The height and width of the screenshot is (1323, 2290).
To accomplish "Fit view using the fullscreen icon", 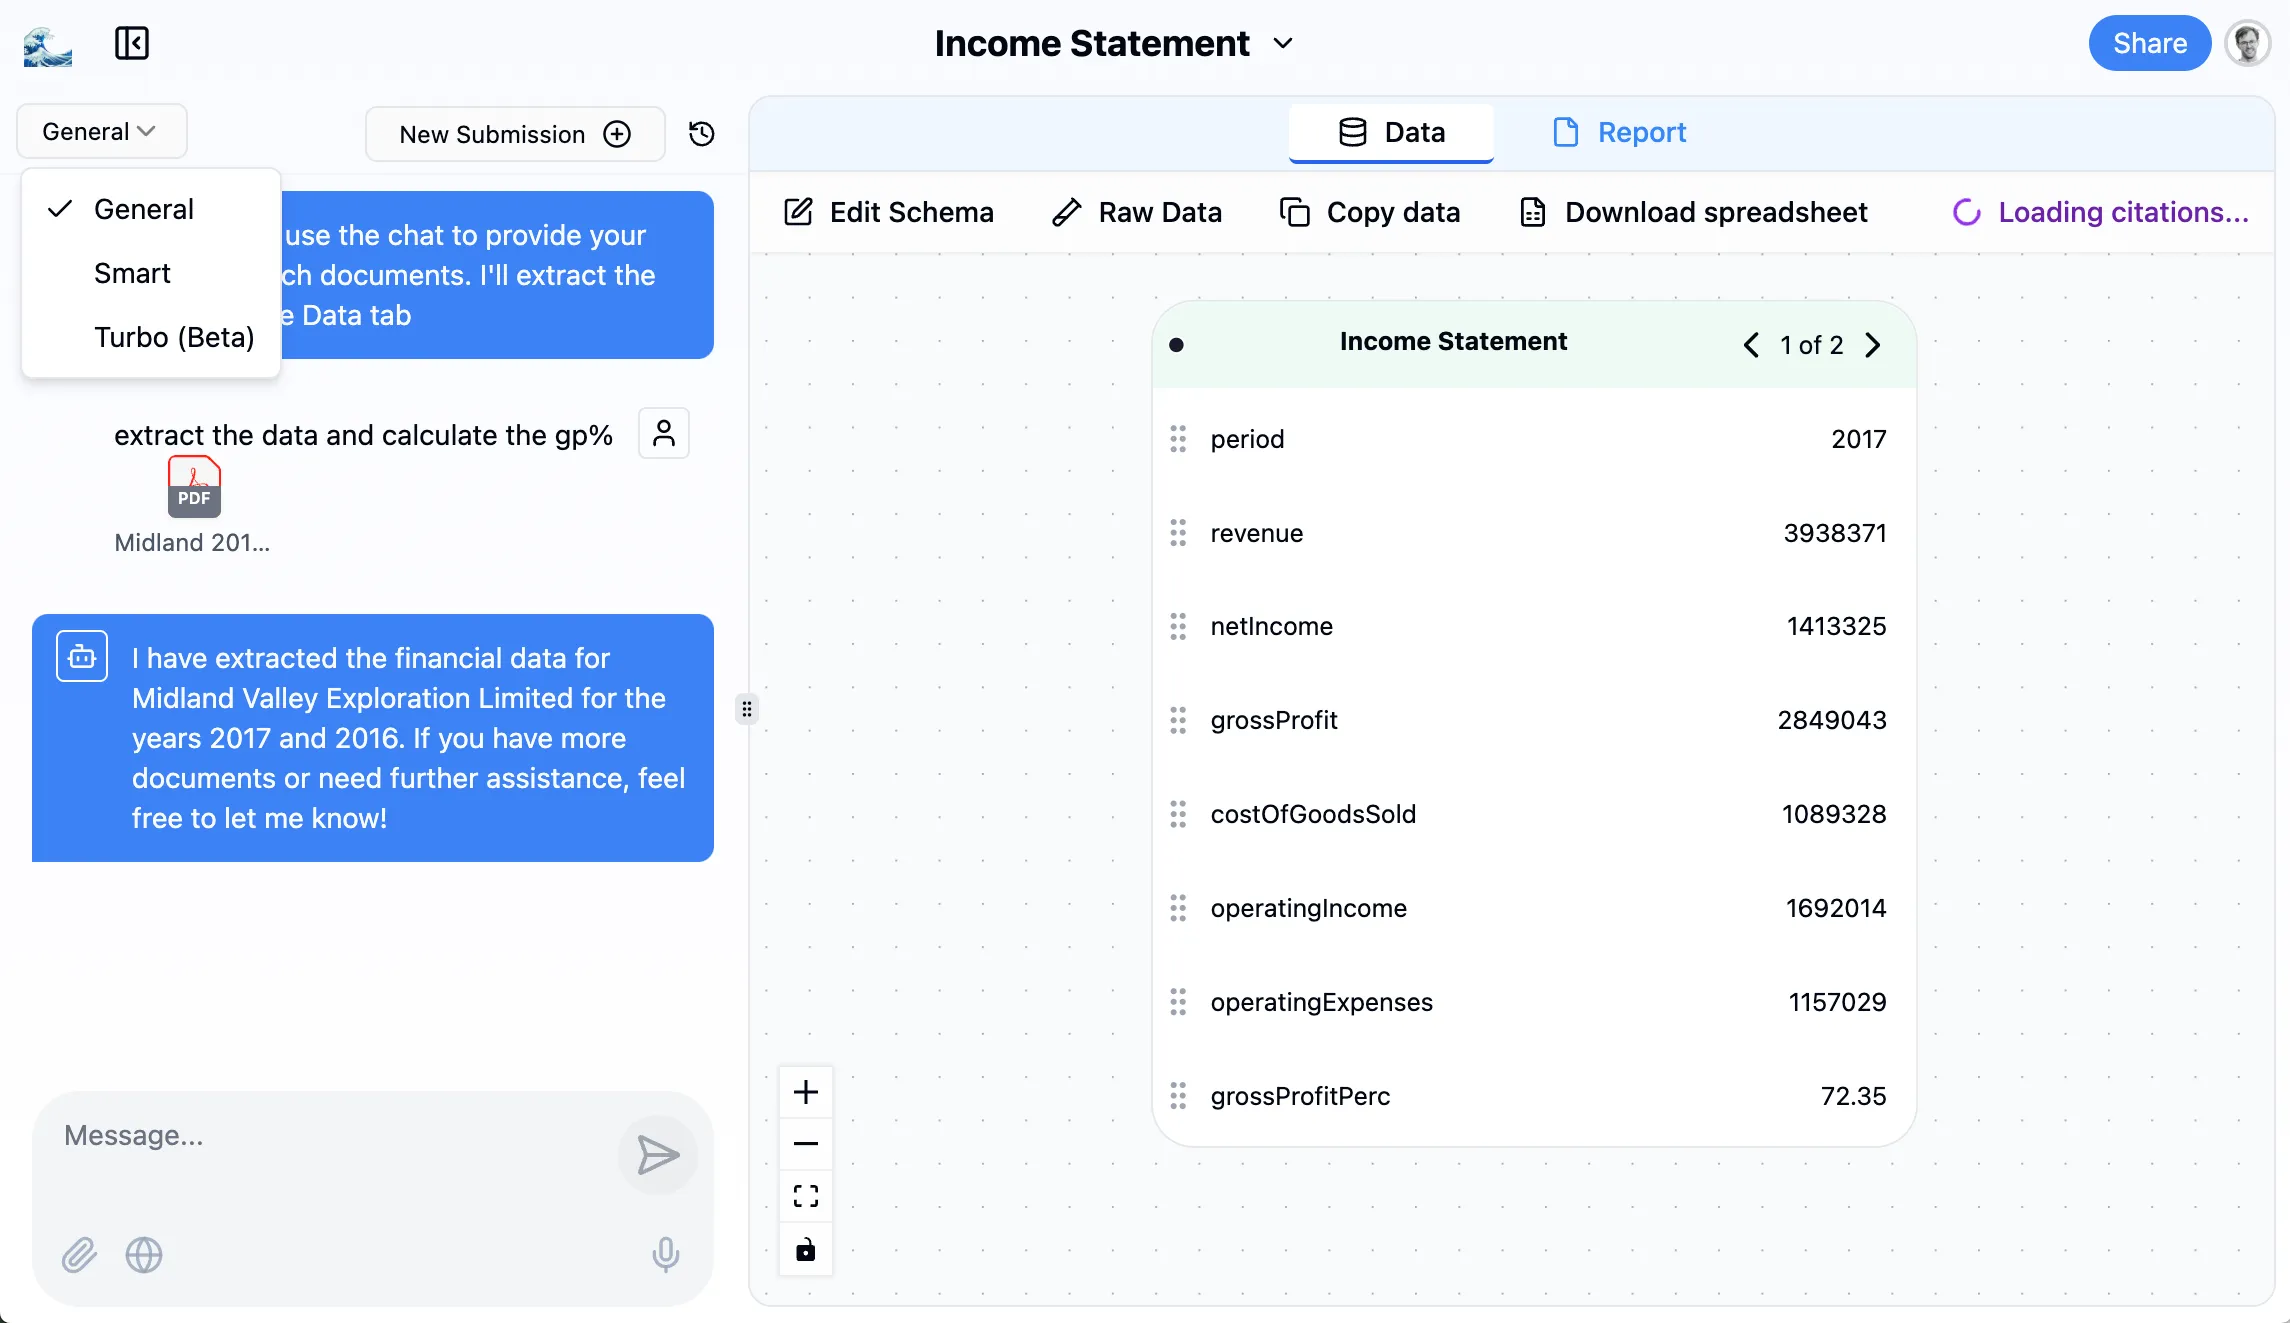I will pos(806,1196).
